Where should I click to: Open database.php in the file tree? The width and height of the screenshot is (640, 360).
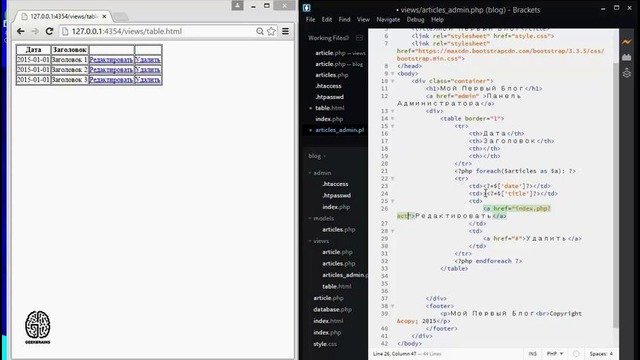[x=332, y=310]
